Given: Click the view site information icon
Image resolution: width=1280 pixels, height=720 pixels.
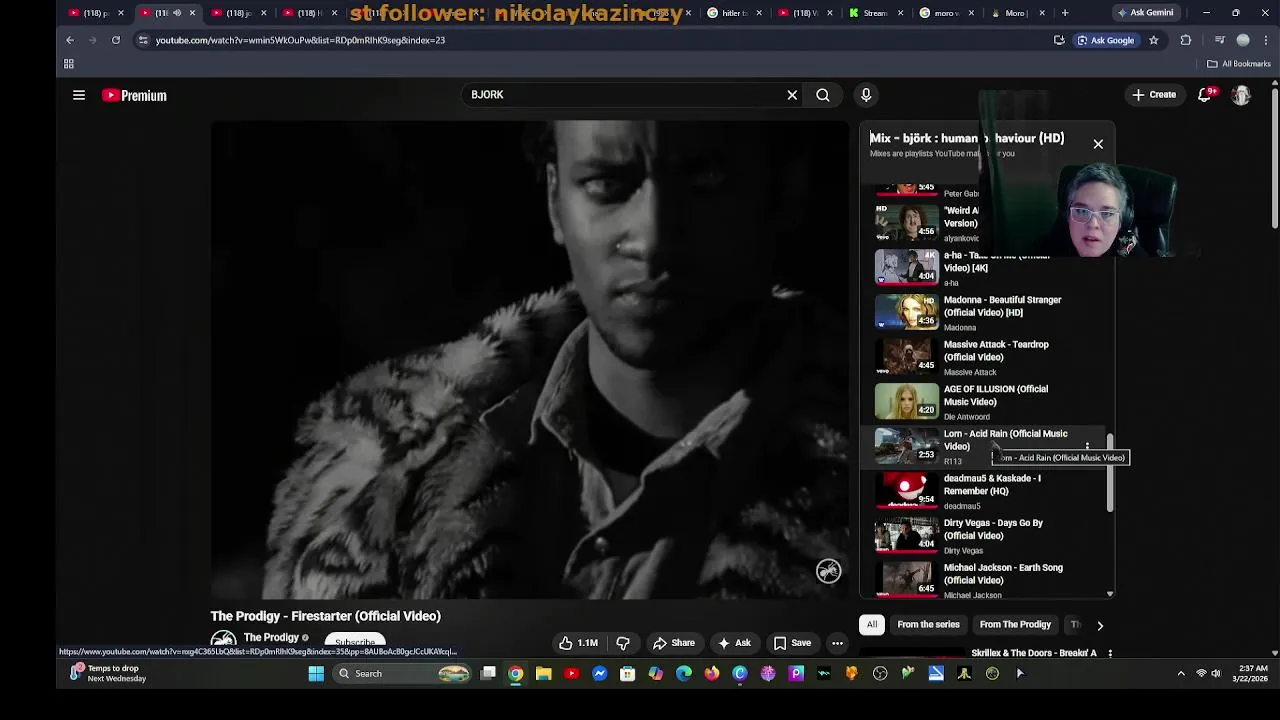Looking at the screenshot, I should [143, 40].
